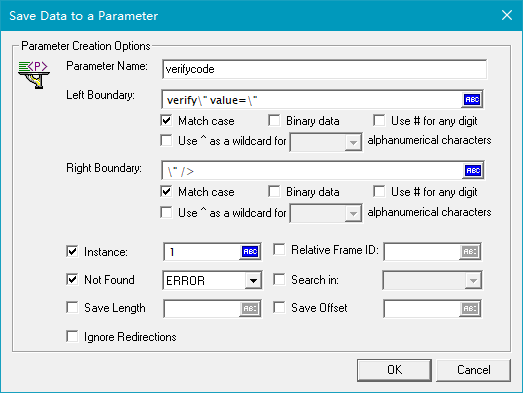Enable the Save Length checkbox
This screenshot has height=393, width=523.
72,307
